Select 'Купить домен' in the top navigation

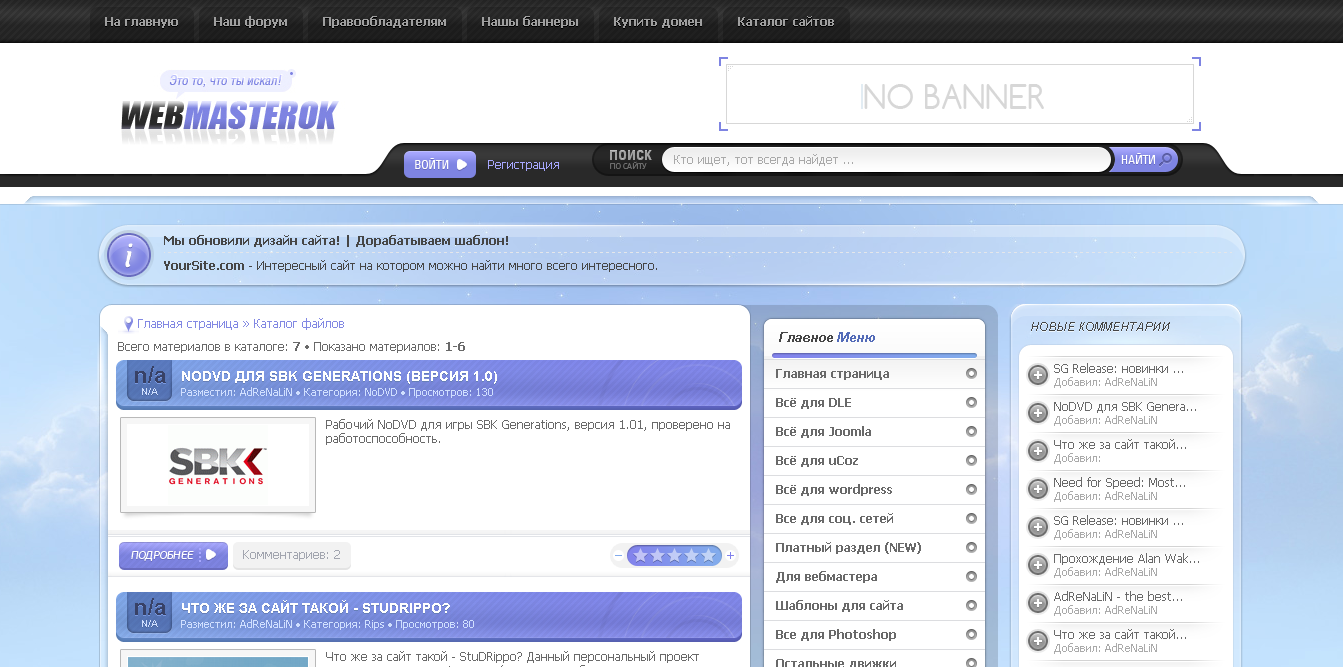point(658,21)
